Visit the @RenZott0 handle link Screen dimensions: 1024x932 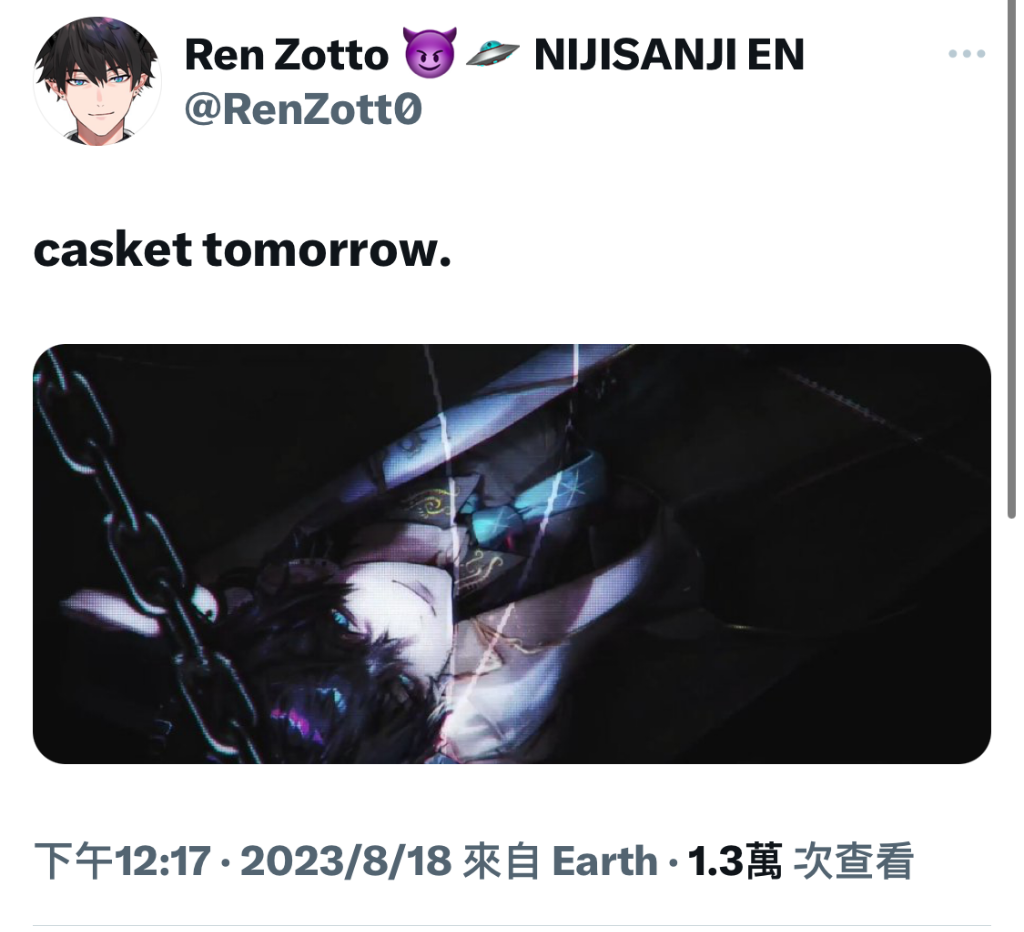(303, 109)
